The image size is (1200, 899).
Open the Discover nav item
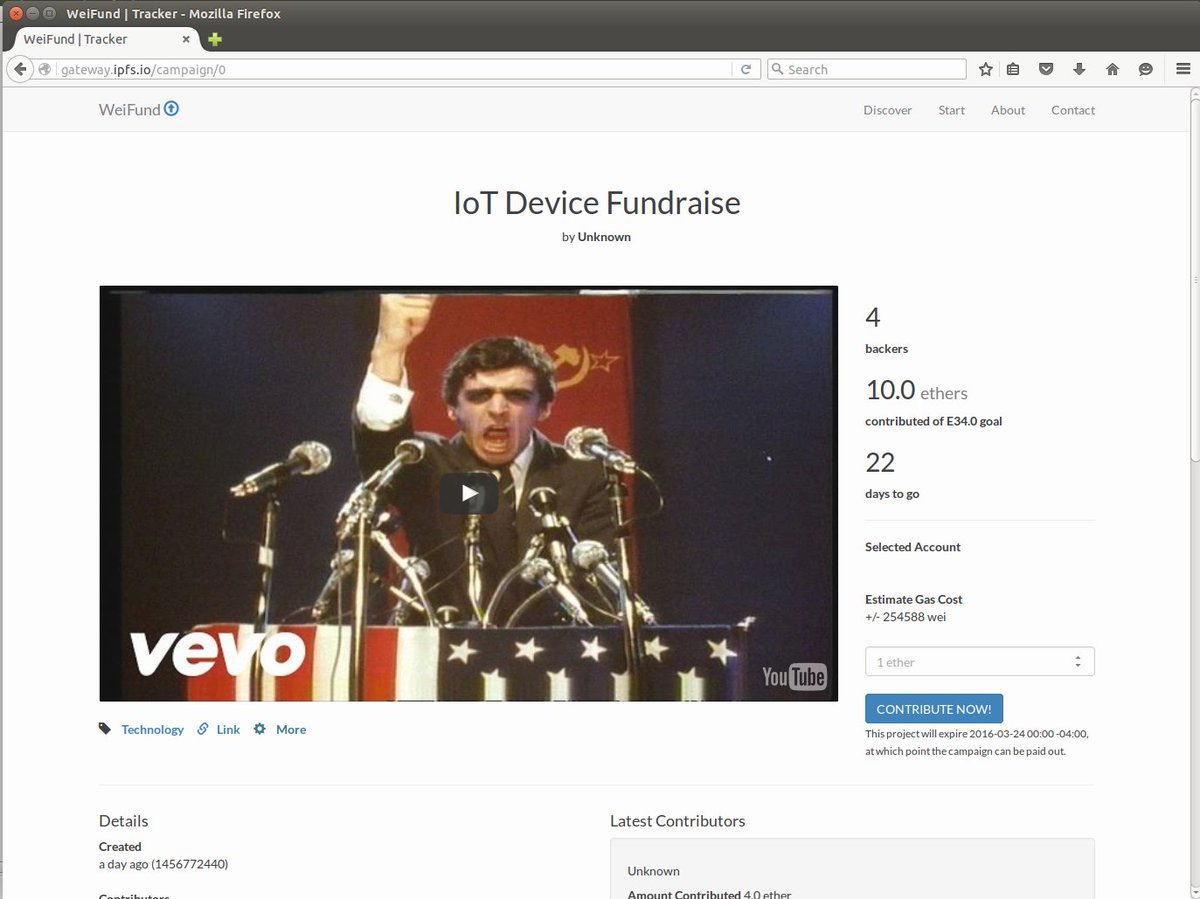point(888,110)
